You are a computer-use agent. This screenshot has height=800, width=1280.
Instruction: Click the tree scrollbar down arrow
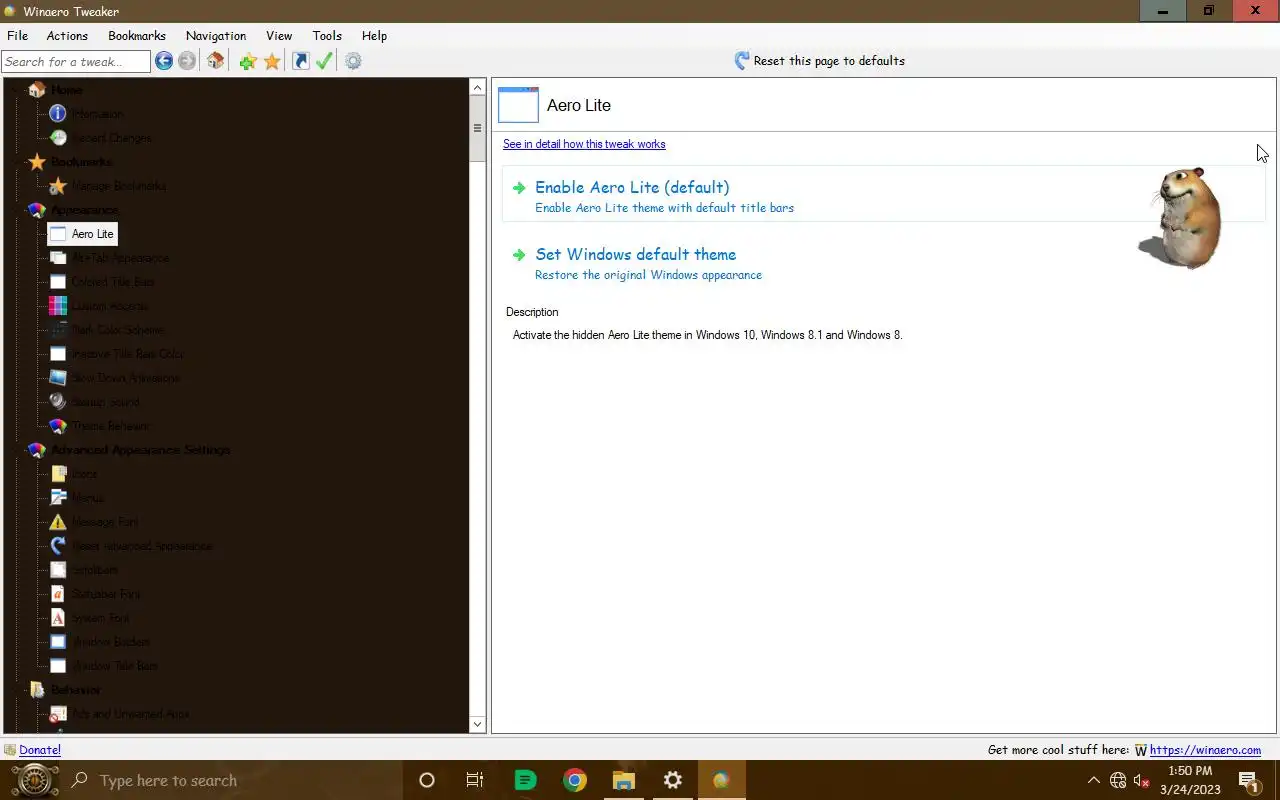[x=477, y=724]
